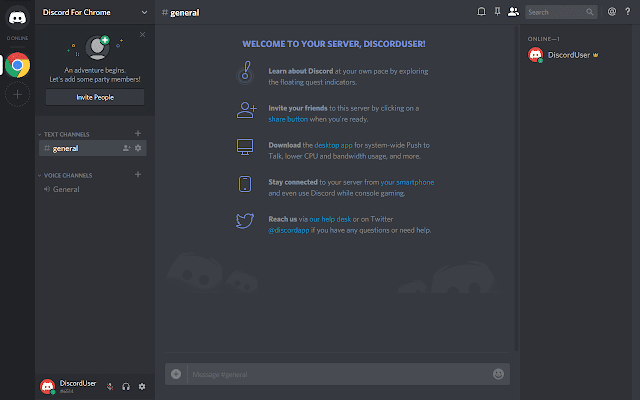Collapse the Voice Channels category
Screen dimensions: 640x400
65,176
